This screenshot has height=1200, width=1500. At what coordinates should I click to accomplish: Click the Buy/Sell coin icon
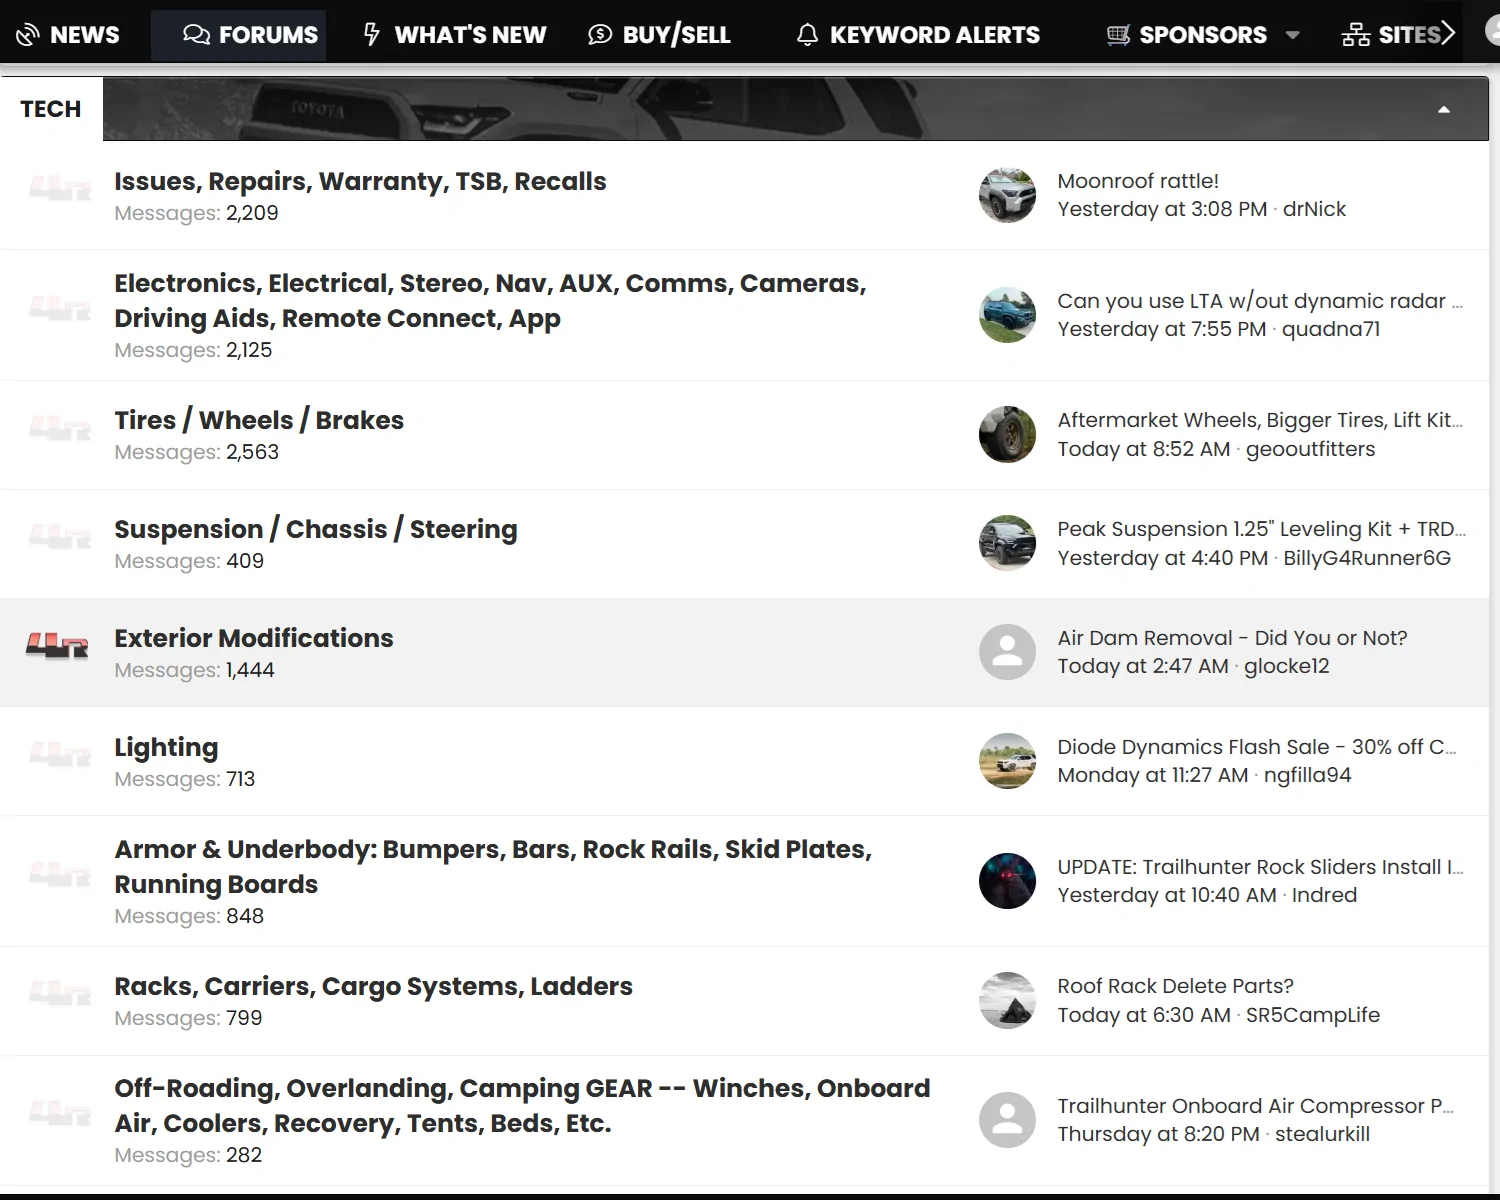598,33
